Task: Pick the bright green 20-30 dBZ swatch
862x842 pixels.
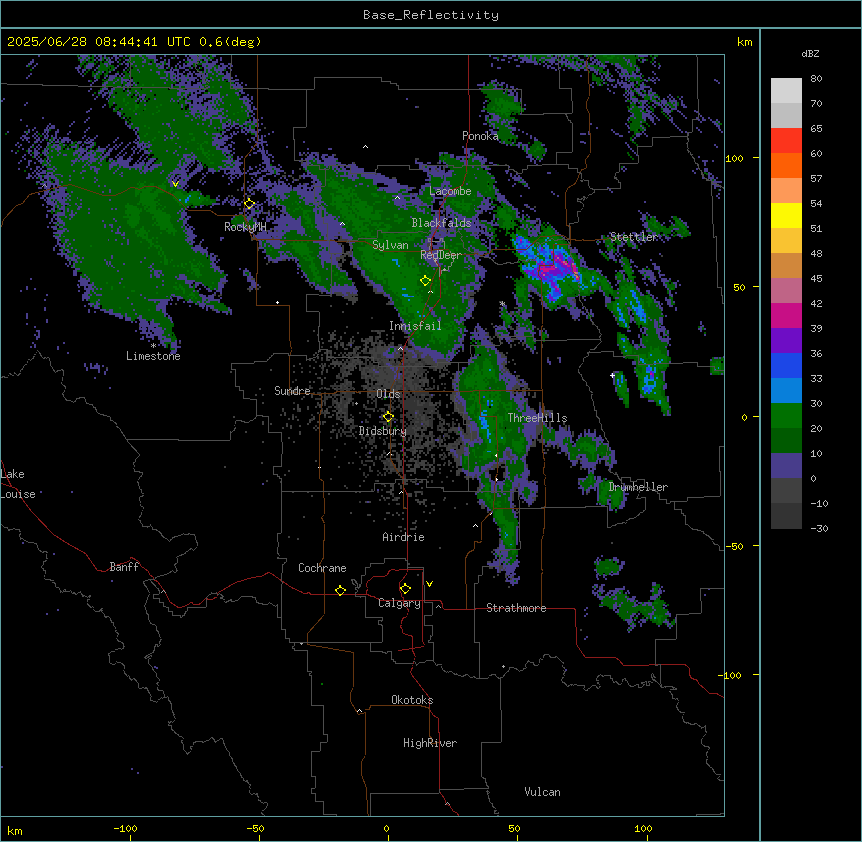Action: tap(786, 416)
